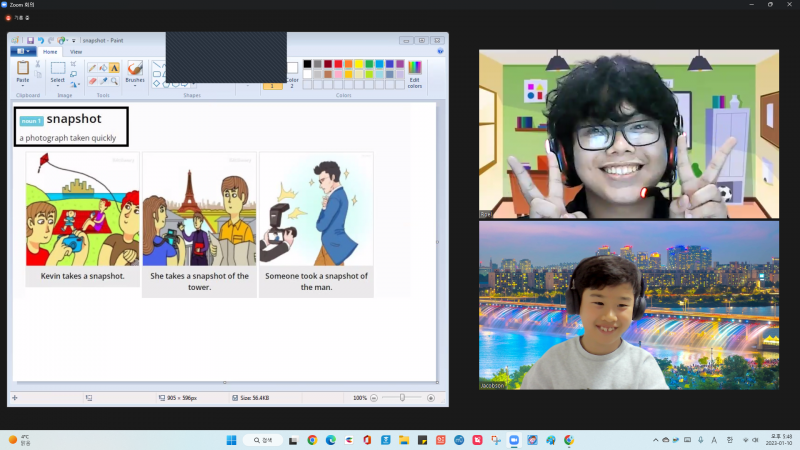The width and height of the screenshot is (800, 450).
Task: Open the Edit colors dialog
Action: pyautogui.click(x=414, y=73)
